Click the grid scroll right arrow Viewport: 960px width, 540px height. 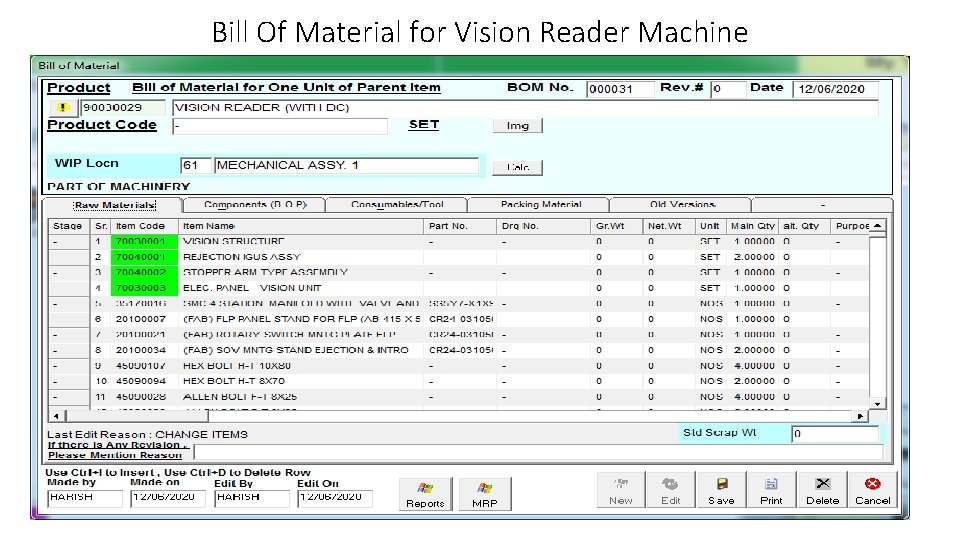(860, 416)
